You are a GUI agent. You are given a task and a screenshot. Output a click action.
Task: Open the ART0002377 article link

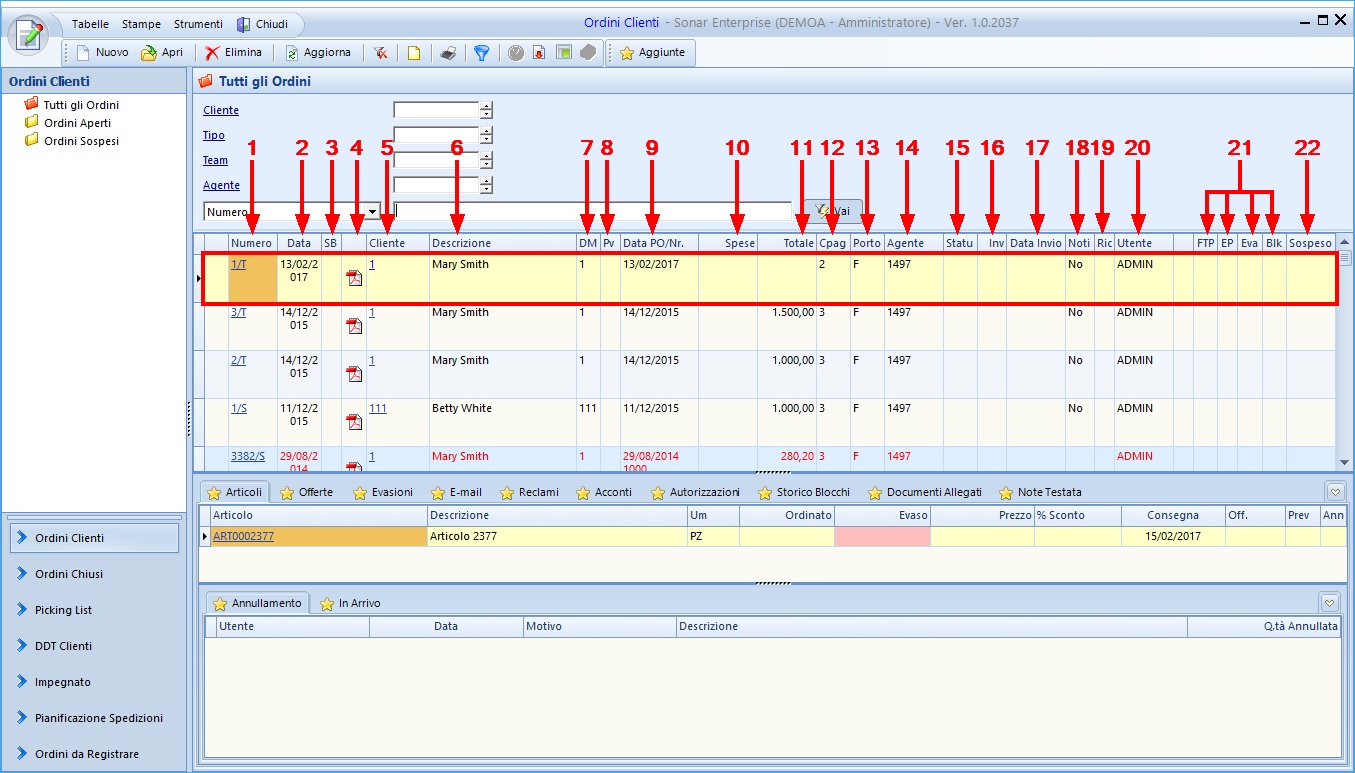click(243, 536)
